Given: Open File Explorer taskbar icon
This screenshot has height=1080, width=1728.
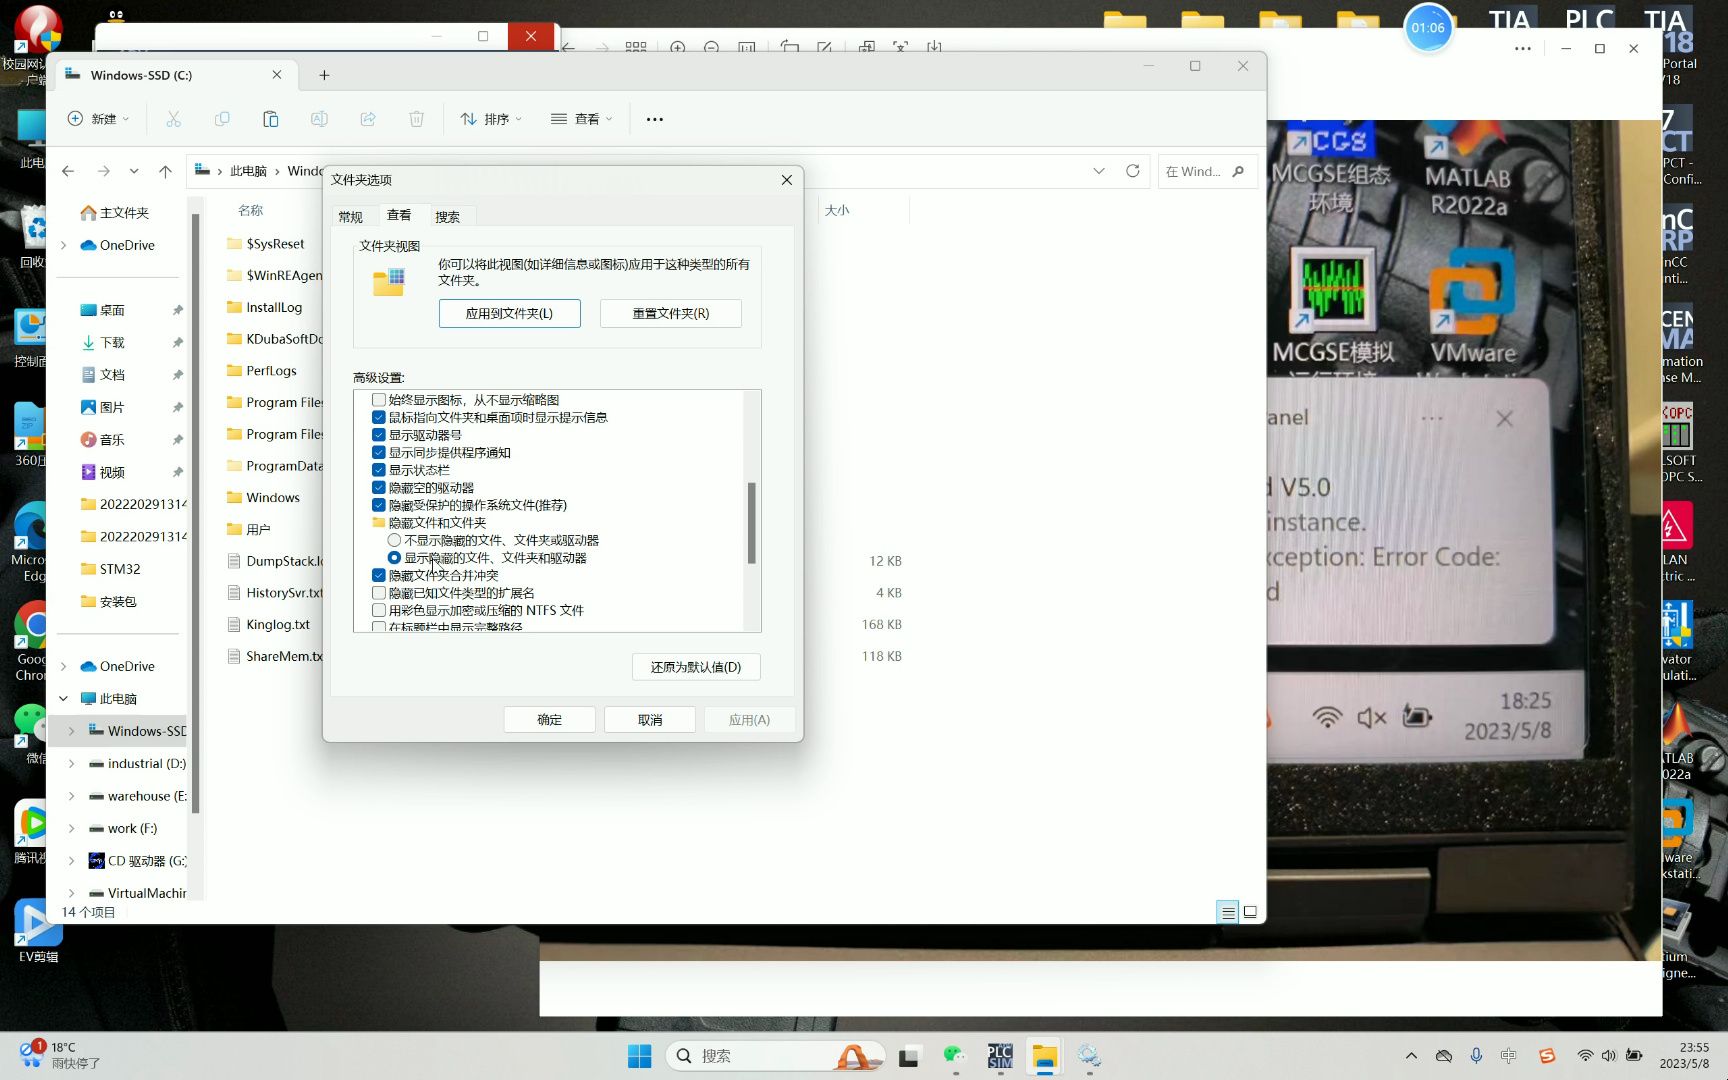Looking at the screenshot, I should click(1045, 1056).
